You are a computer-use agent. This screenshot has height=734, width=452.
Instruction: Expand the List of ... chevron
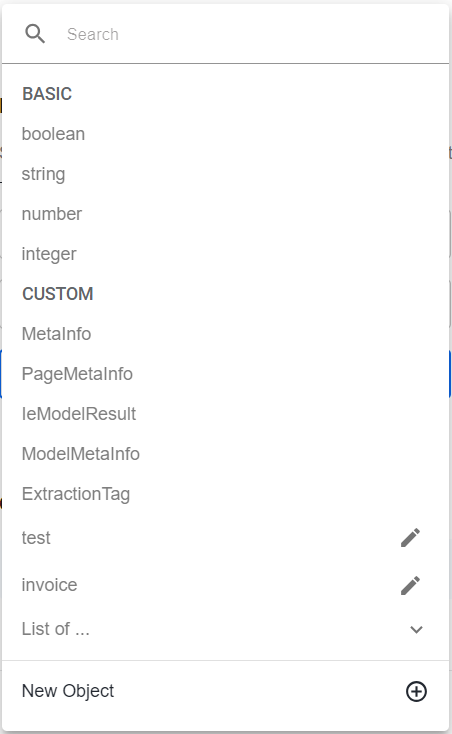pyautogui.click(x=416, y=630)
